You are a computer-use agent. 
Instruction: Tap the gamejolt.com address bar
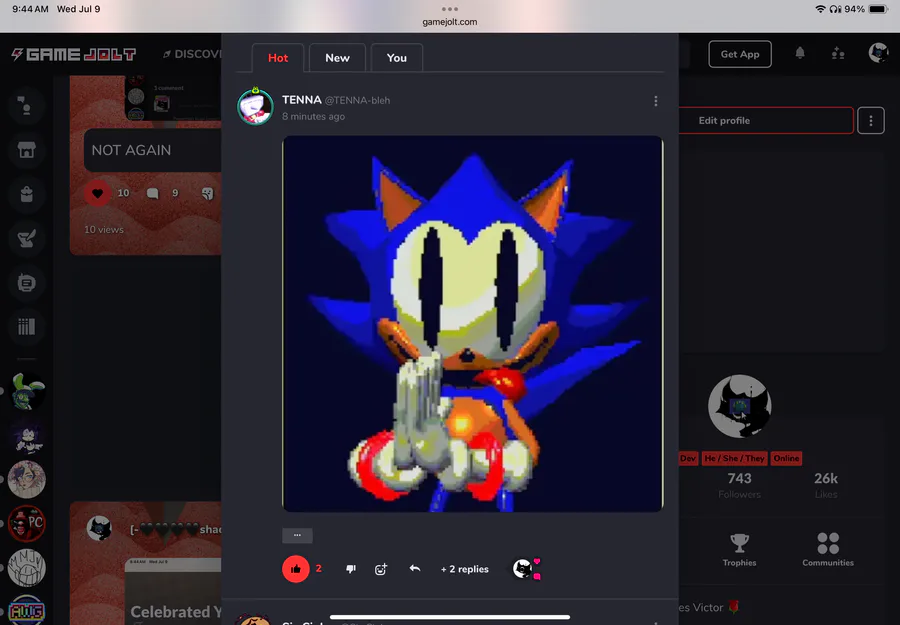coord(450,22)
